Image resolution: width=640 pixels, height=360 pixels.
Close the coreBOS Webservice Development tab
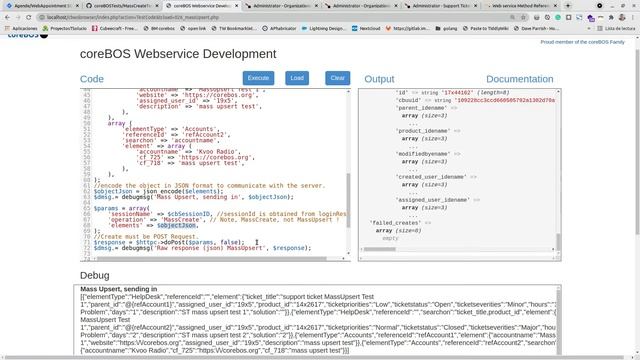click(x=236, y=6)
